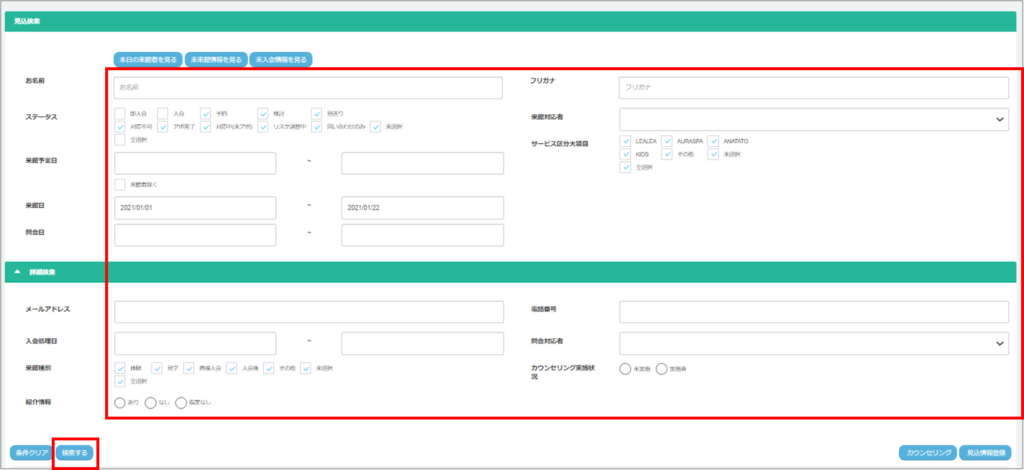Click the 未来館情報を見る button
Screen dimensions: 1024x470
click(x=215, y=60)
